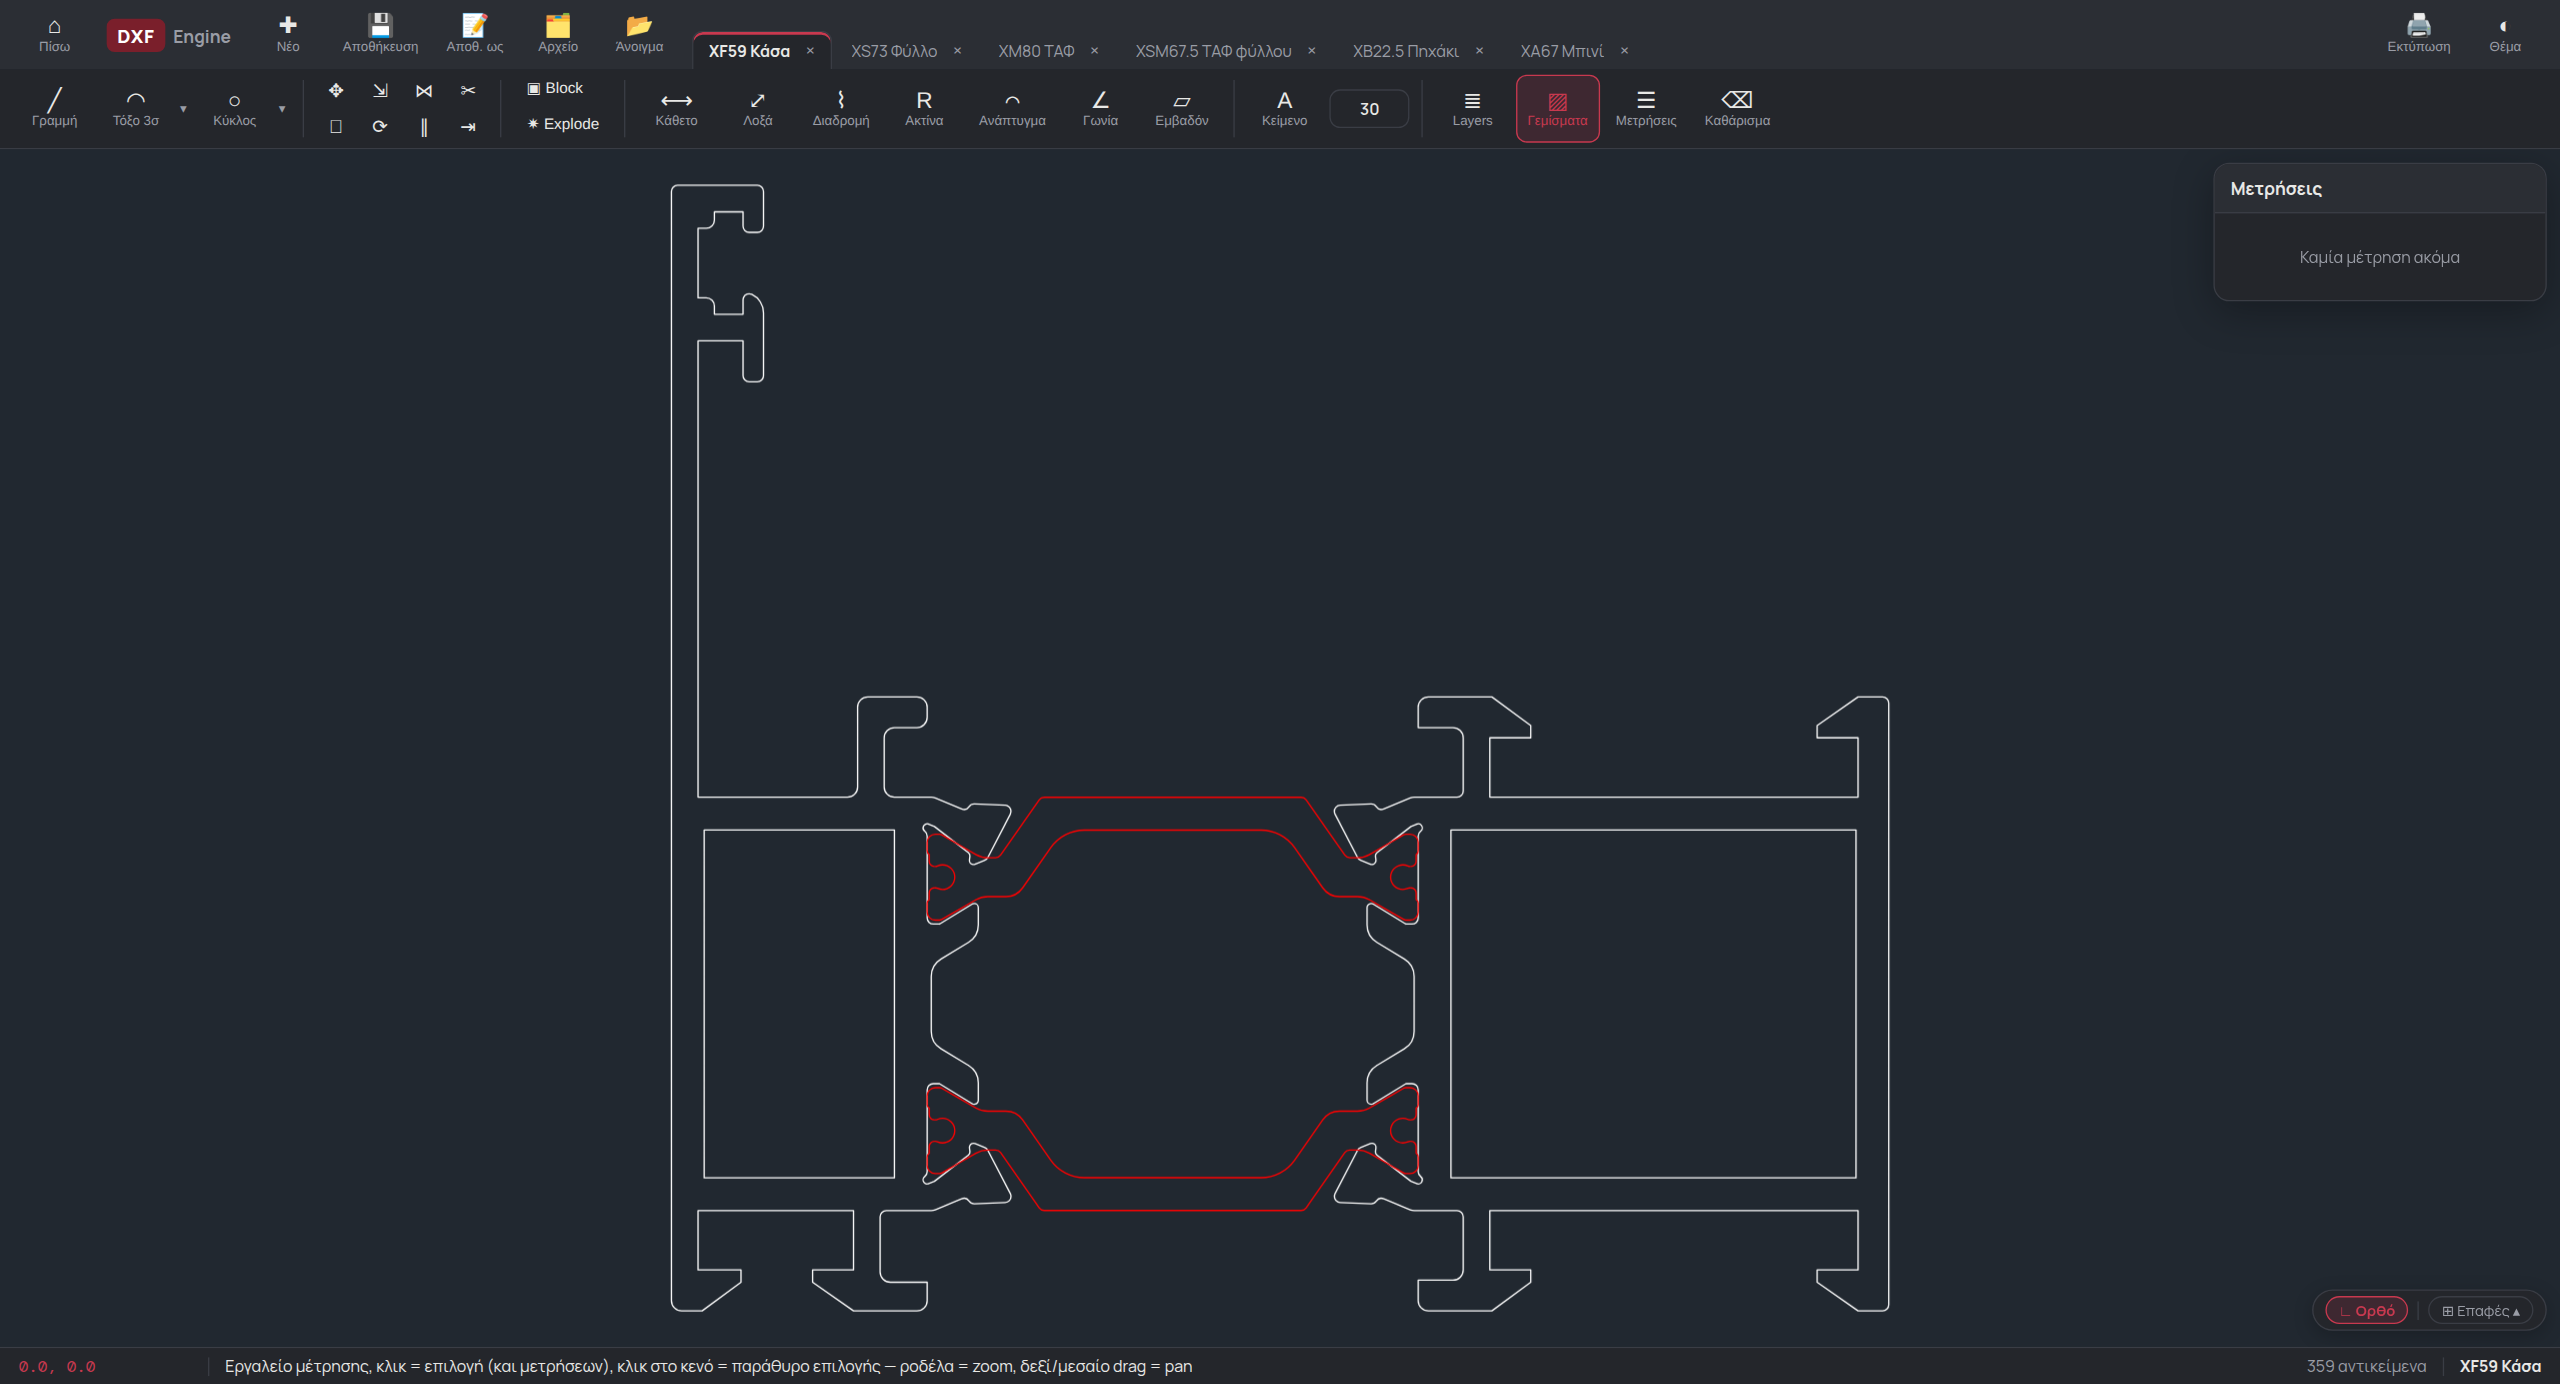Activate the parallel offset tool icon
Viewport: 2560px width, 1384px height.
[x=424, y=126]
